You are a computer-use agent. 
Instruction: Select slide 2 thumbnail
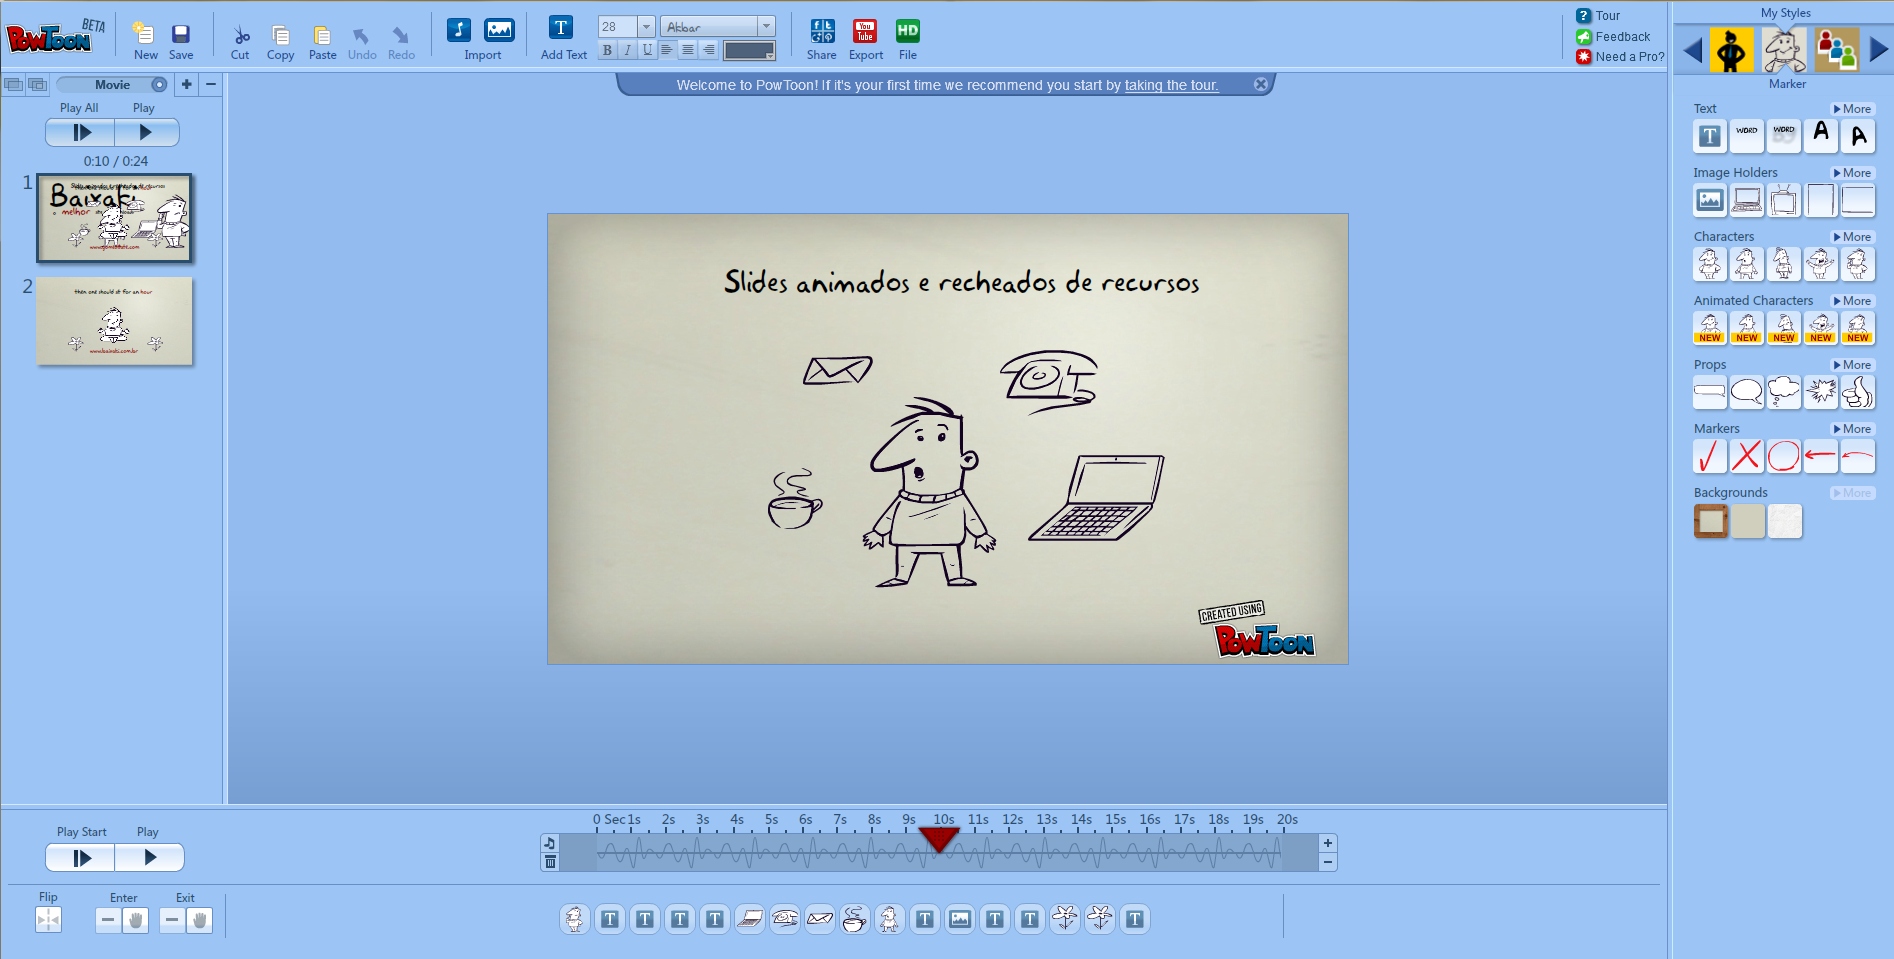[114, 322]
